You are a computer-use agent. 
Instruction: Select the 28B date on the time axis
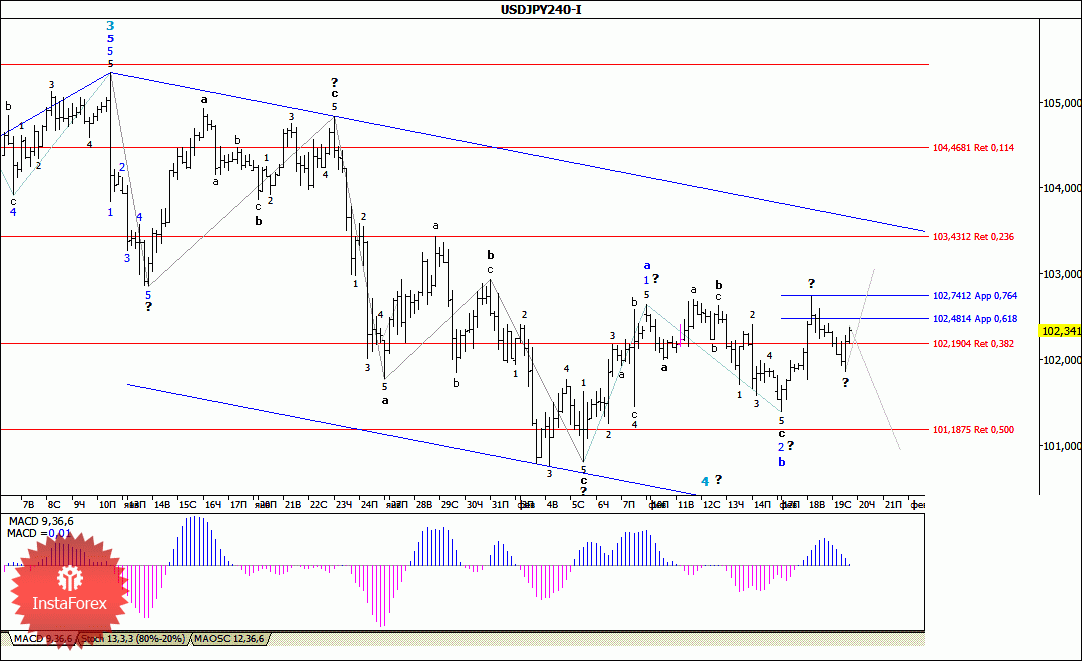coord(424,505)
